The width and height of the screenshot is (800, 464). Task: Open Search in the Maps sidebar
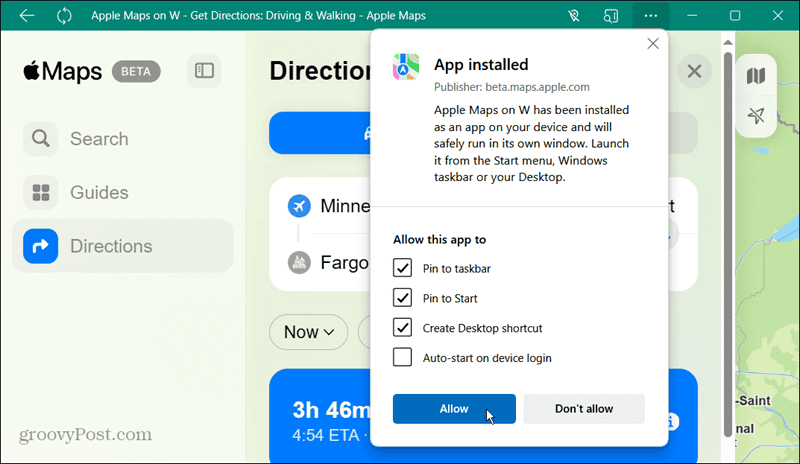coord(122,139)
